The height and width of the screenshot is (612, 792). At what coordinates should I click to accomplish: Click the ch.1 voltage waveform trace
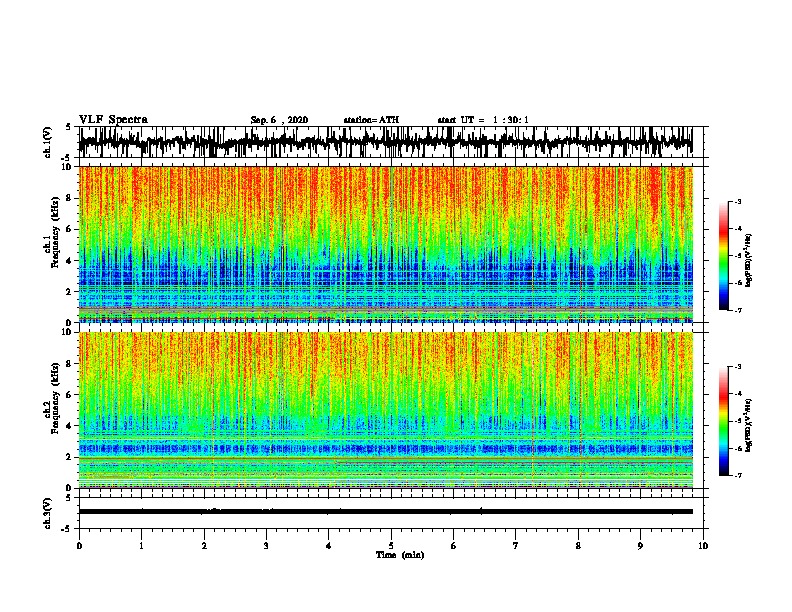tap(386, 142)
